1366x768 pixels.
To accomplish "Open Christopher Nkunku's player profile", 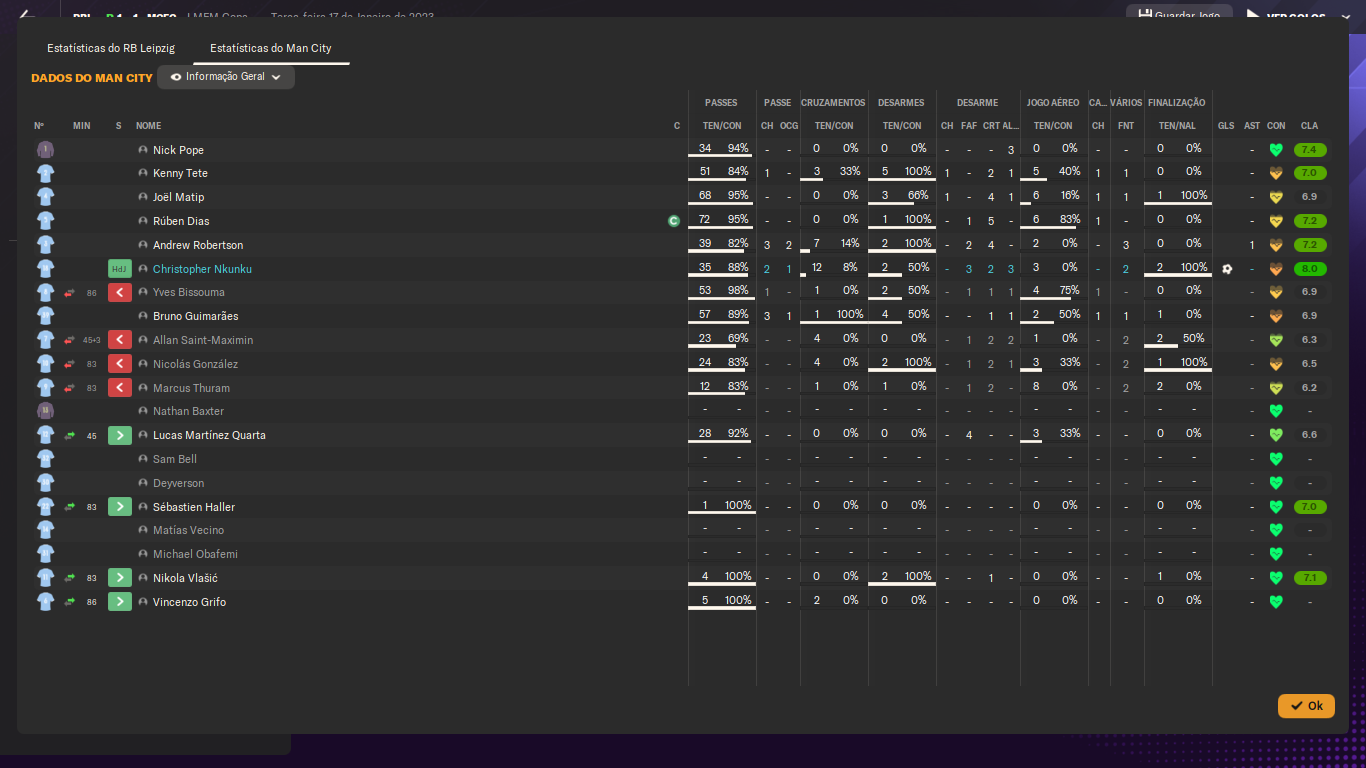I will click(202, 269).
